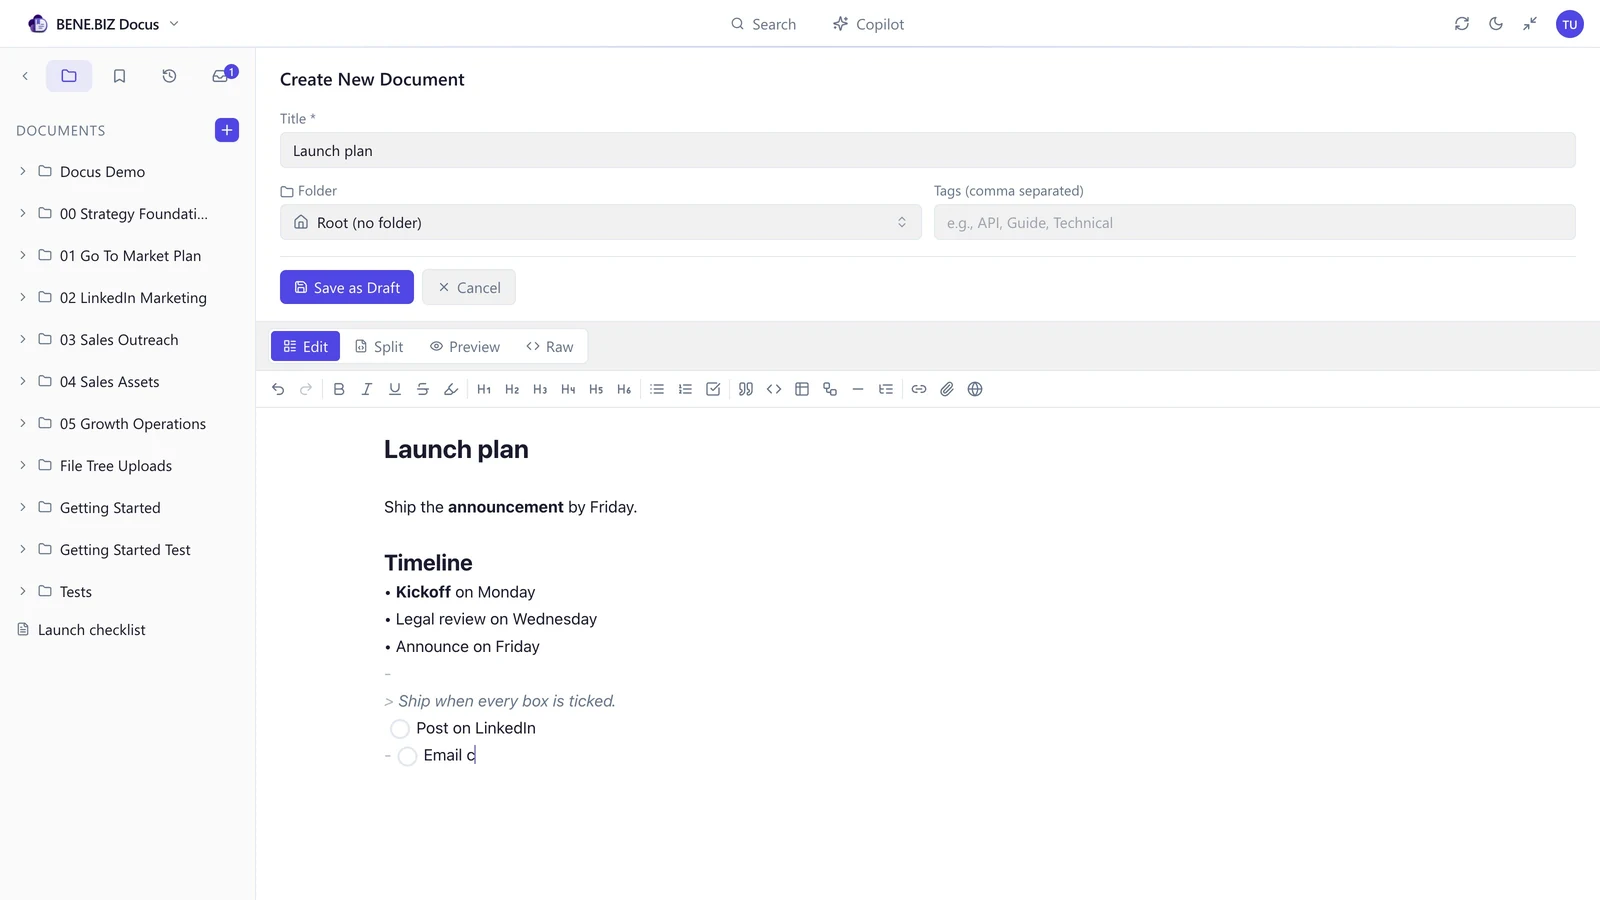Image resolution: width=1600 pixels, height=900 pixels.
Task: Toggle dark mode with the moon icon
Action: coord(1496,24)
